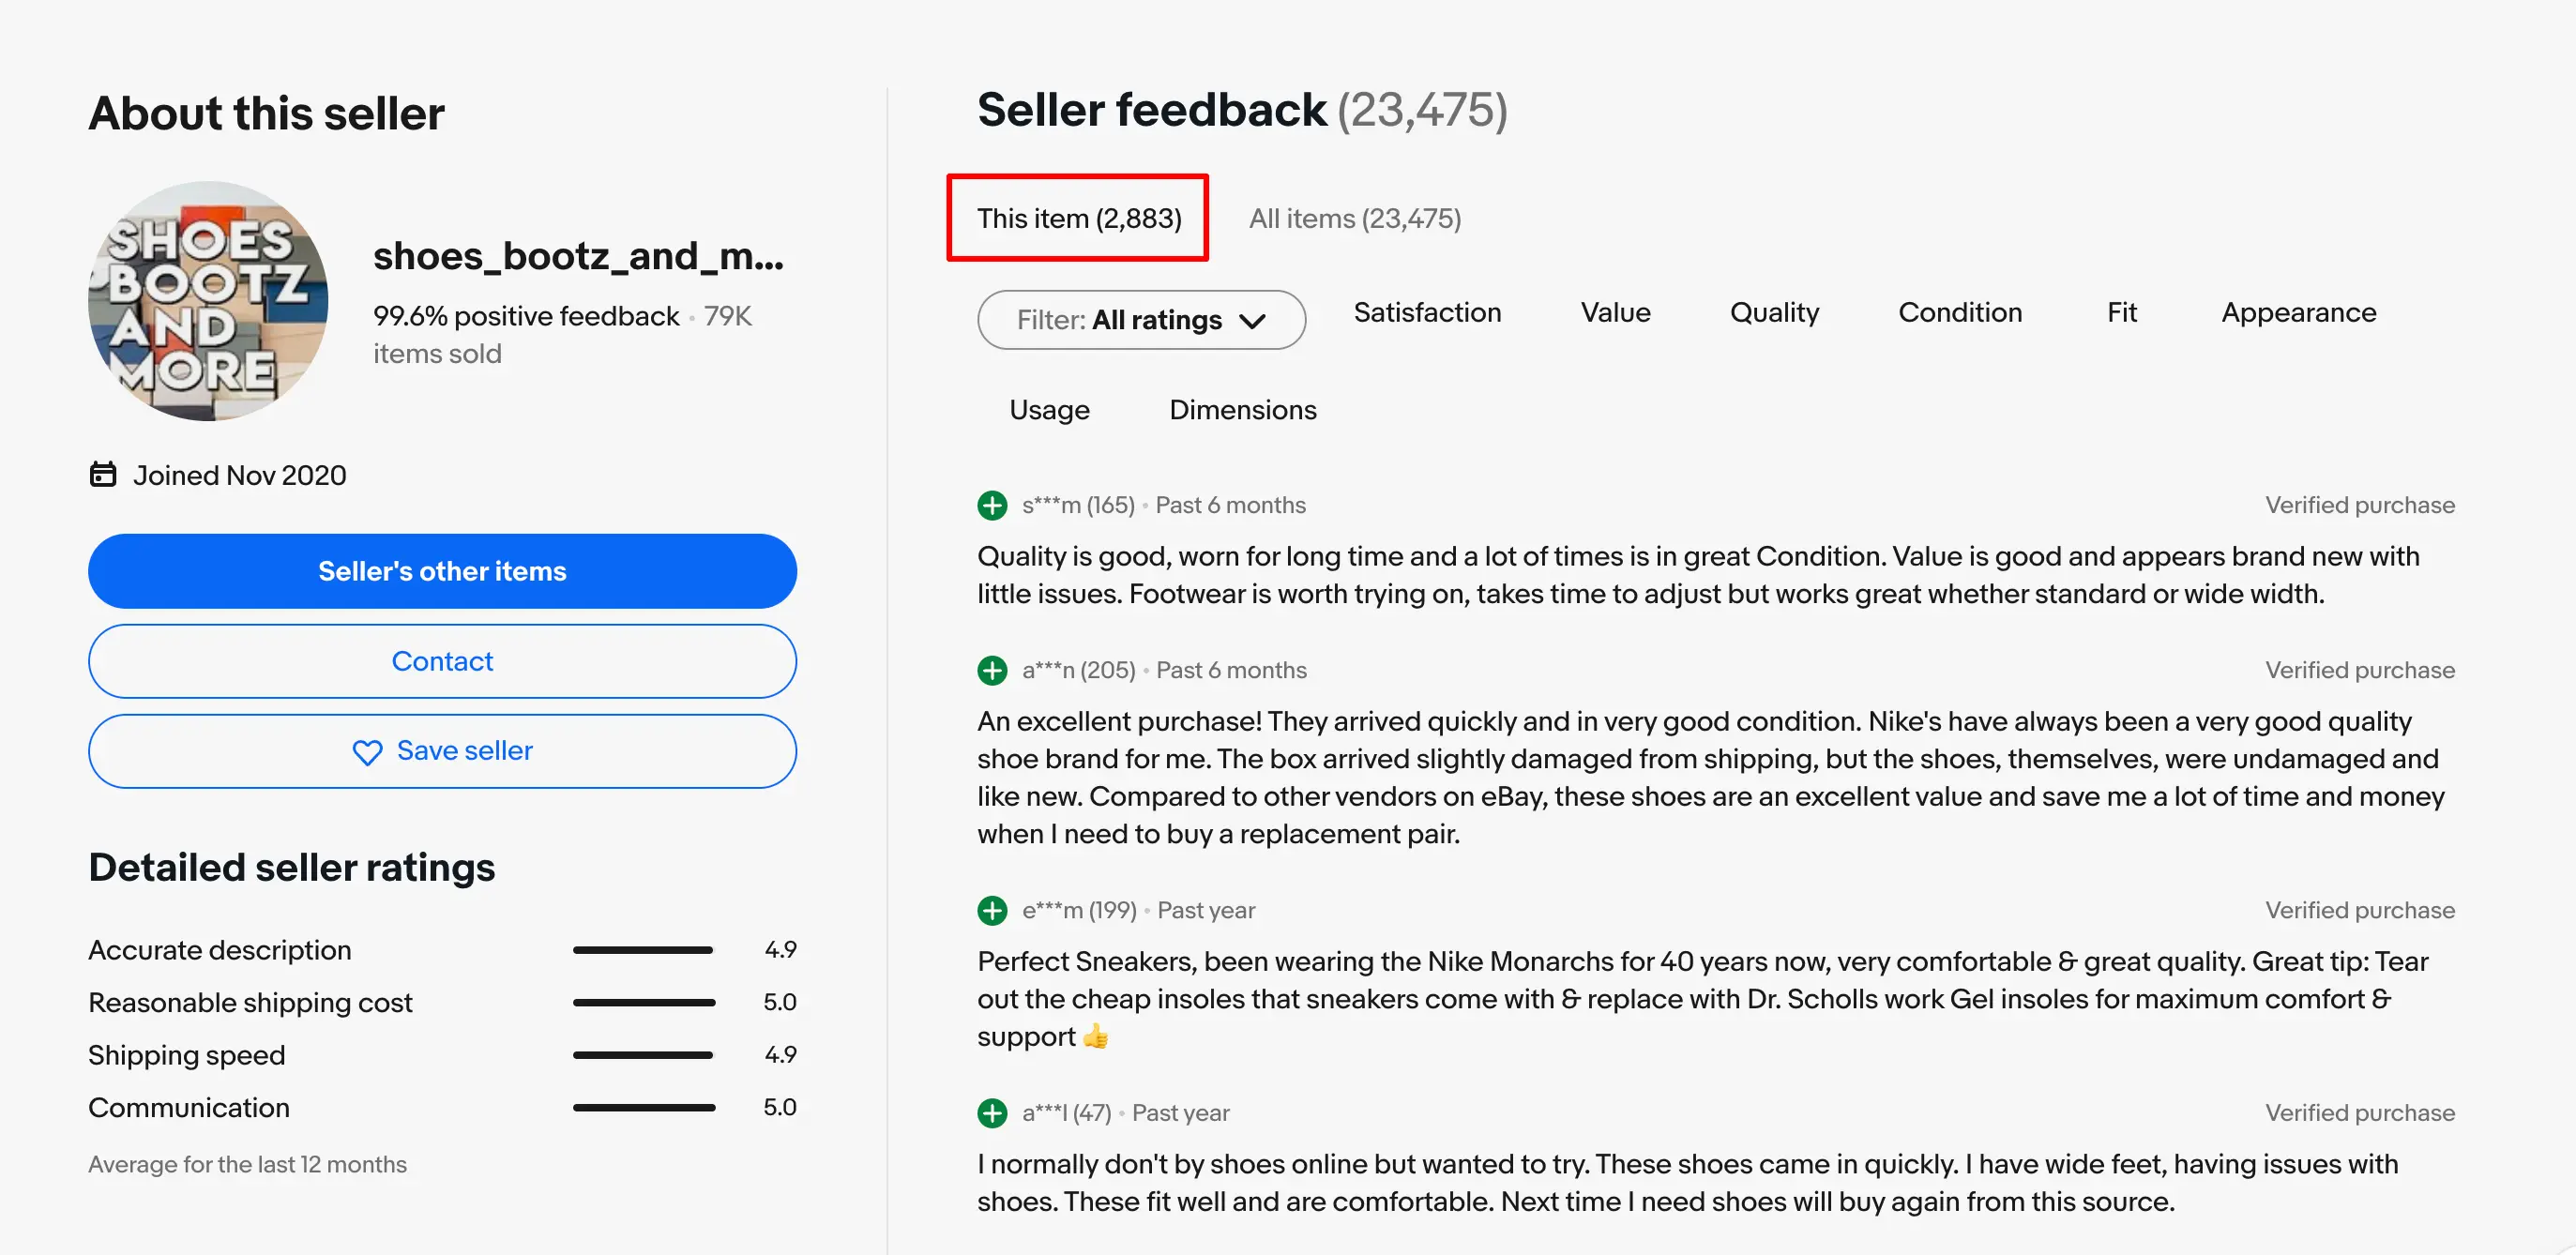
Task: Toggle the Dimensions feedback filter
Action: tap(1242, 410)
